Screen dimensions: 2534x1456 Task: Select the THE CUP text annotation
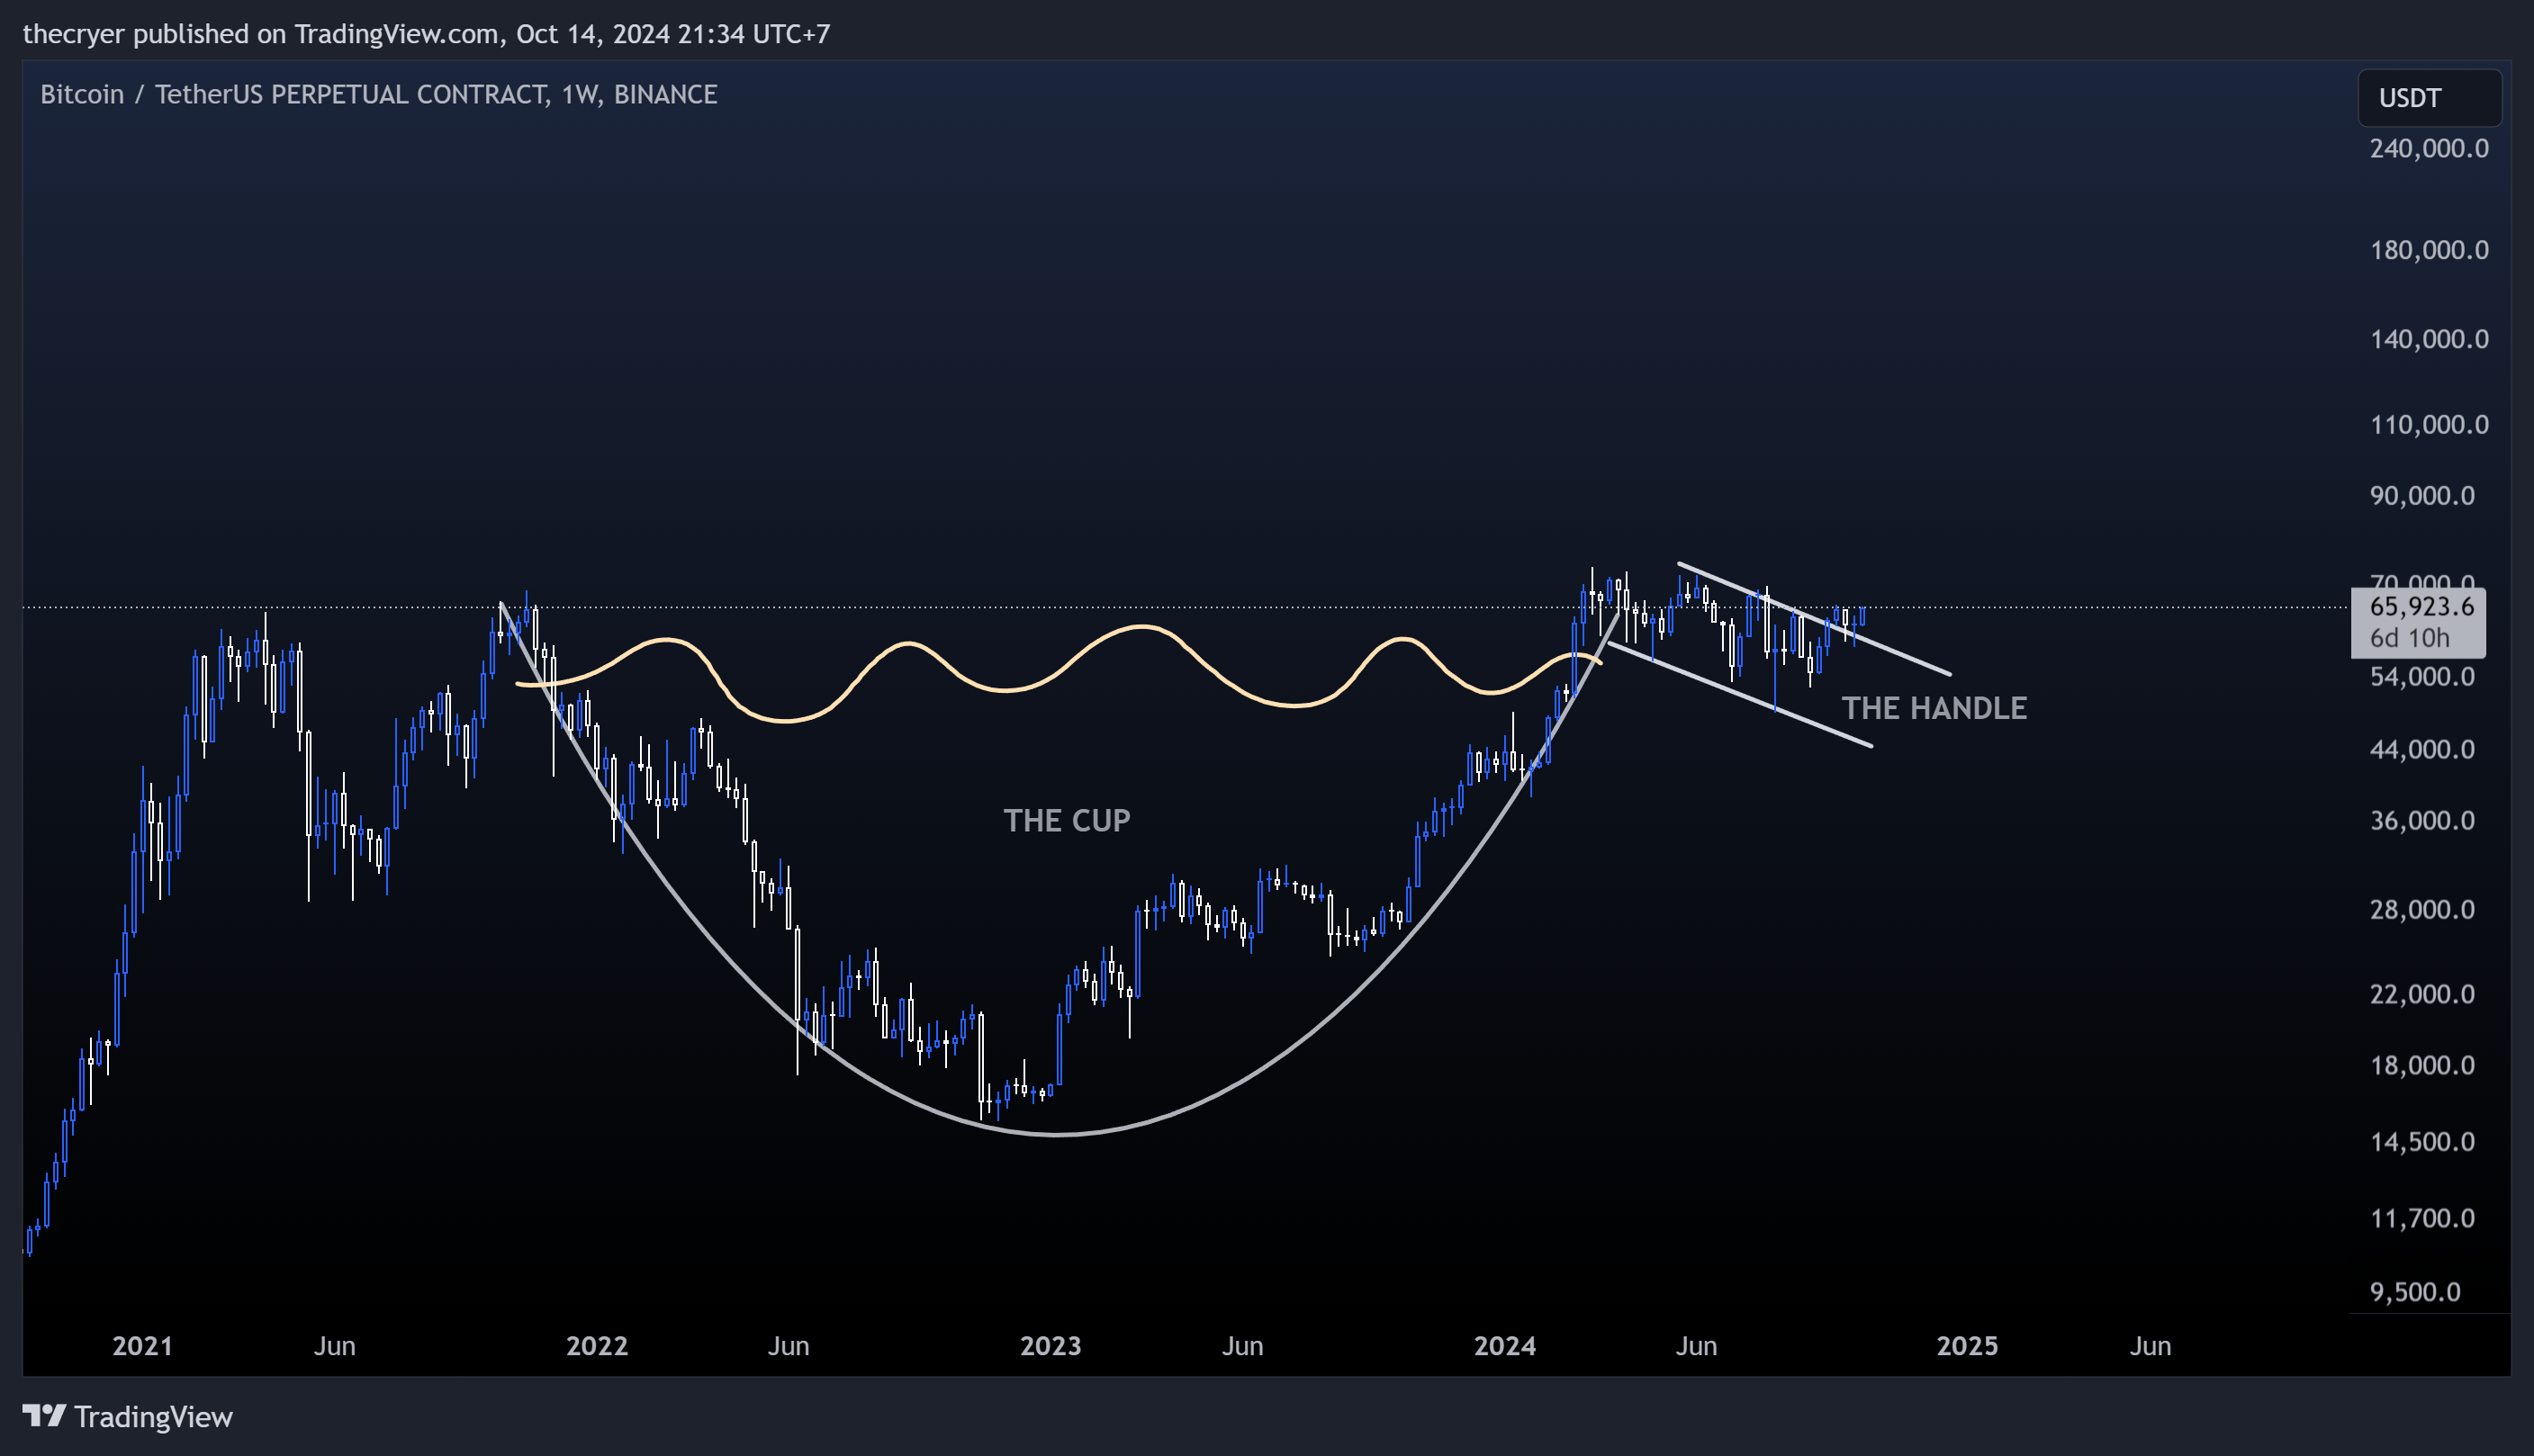(x=1066, y=820)
